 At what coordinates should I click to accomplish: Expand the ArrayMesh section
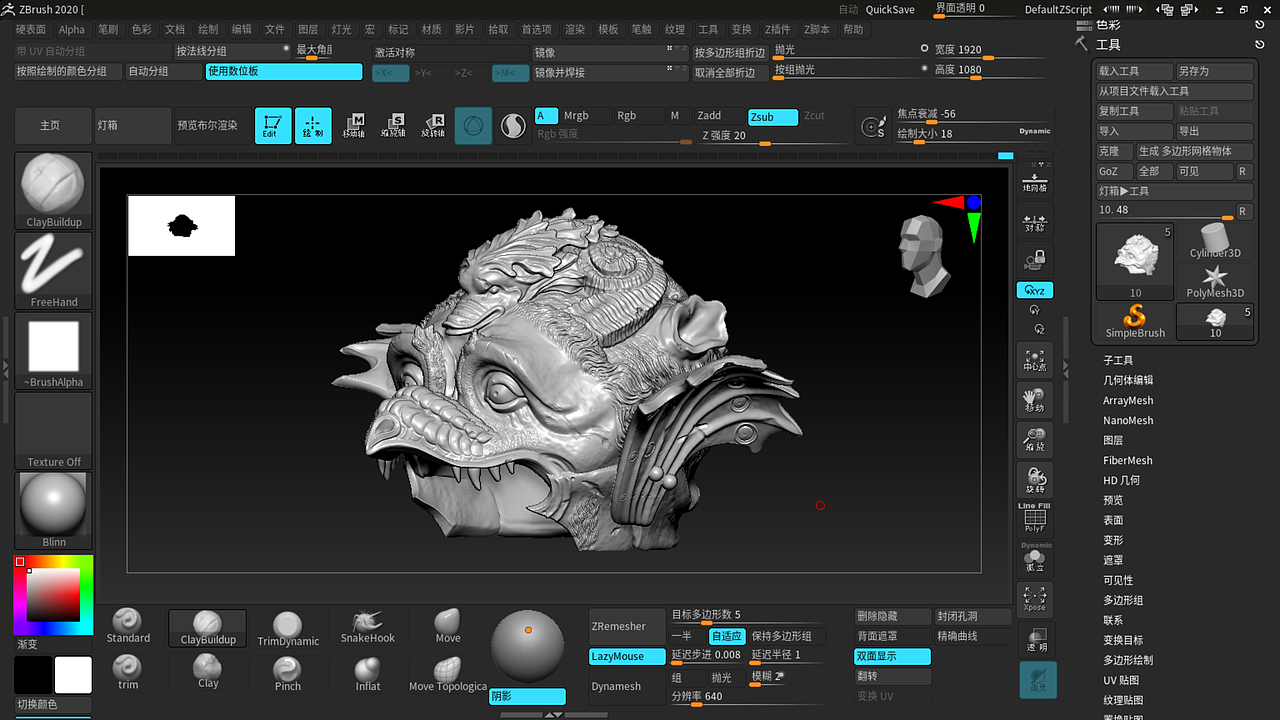click(1128, 400)
